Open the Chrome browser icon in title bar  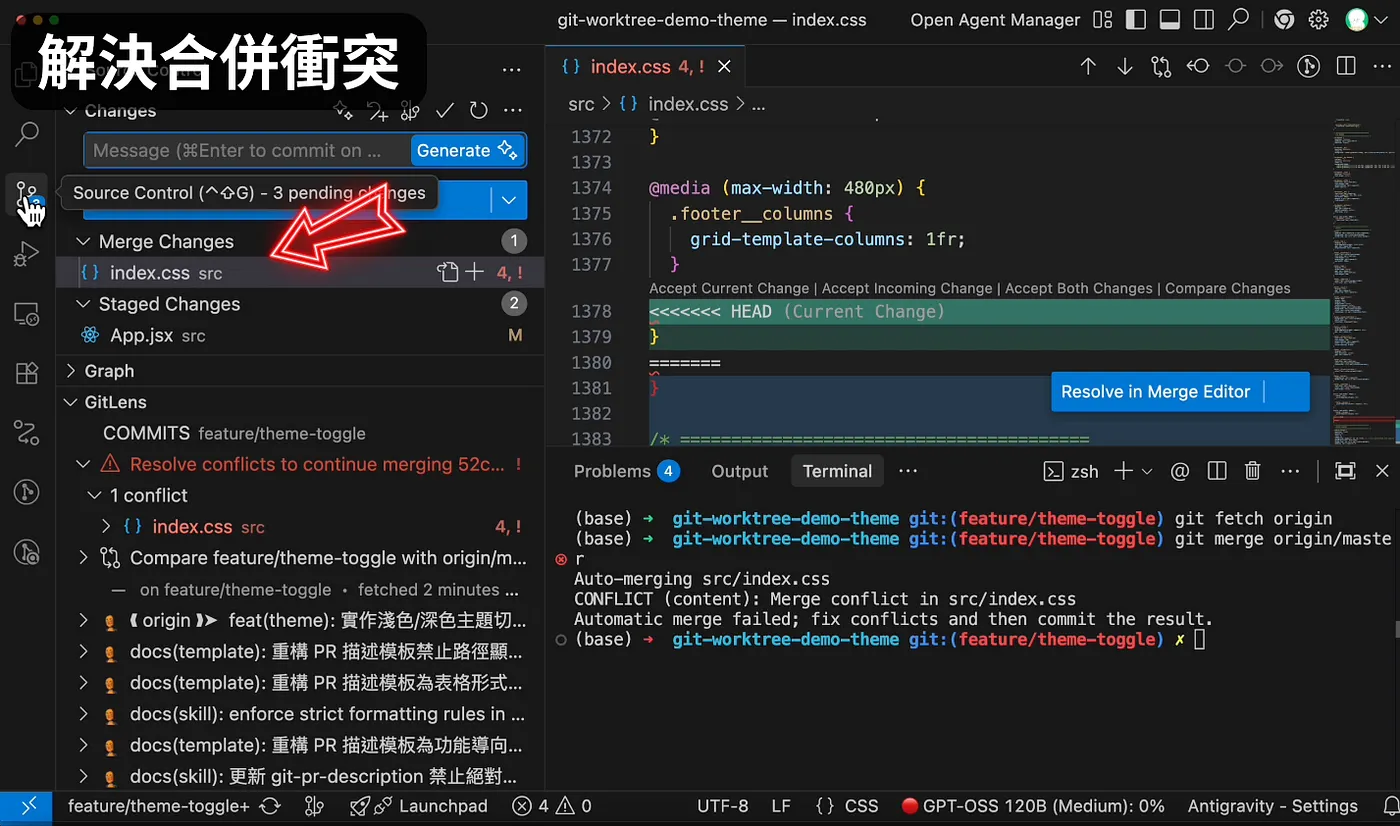click(1285, 20)
